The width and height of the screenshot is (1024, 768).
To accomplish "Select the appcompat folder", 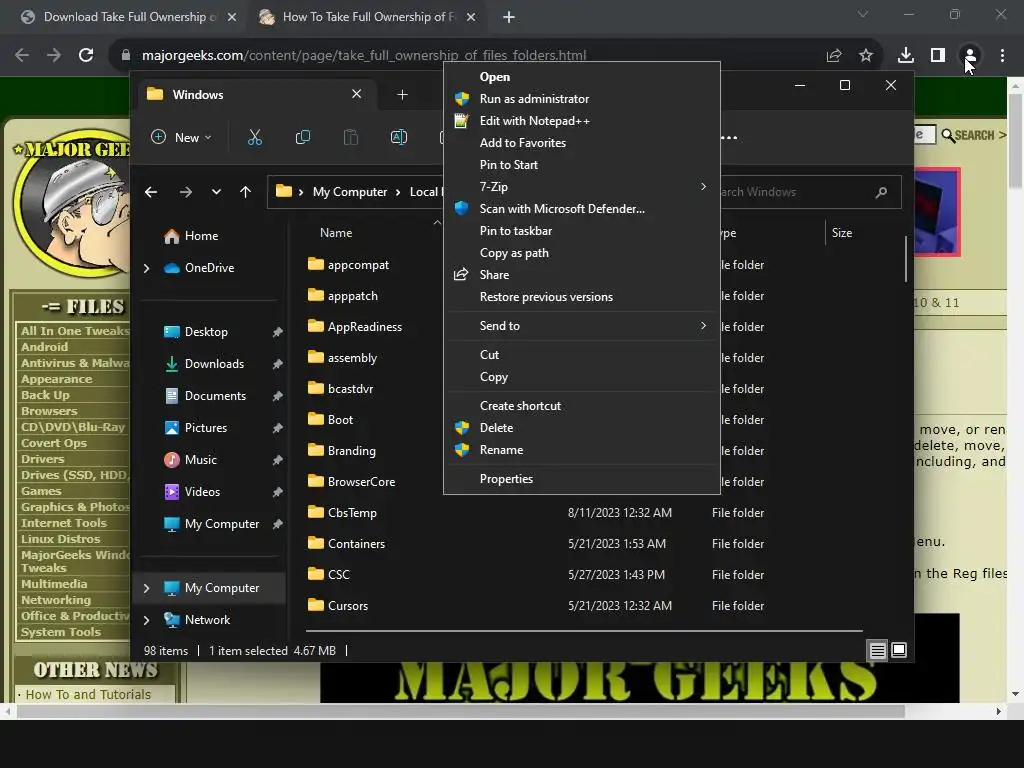I will pyautogui.click(x=358, y=264).
